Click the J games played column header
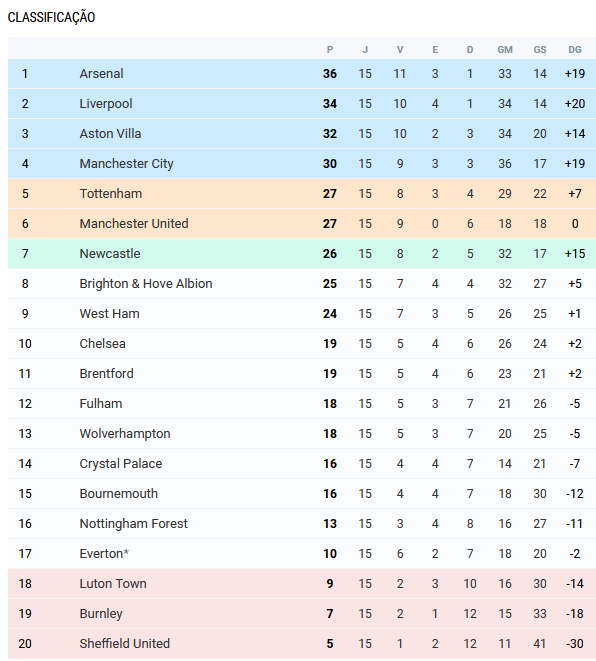Image resolution: width=596 pixels, height=661 pixels. click(365, 50)
